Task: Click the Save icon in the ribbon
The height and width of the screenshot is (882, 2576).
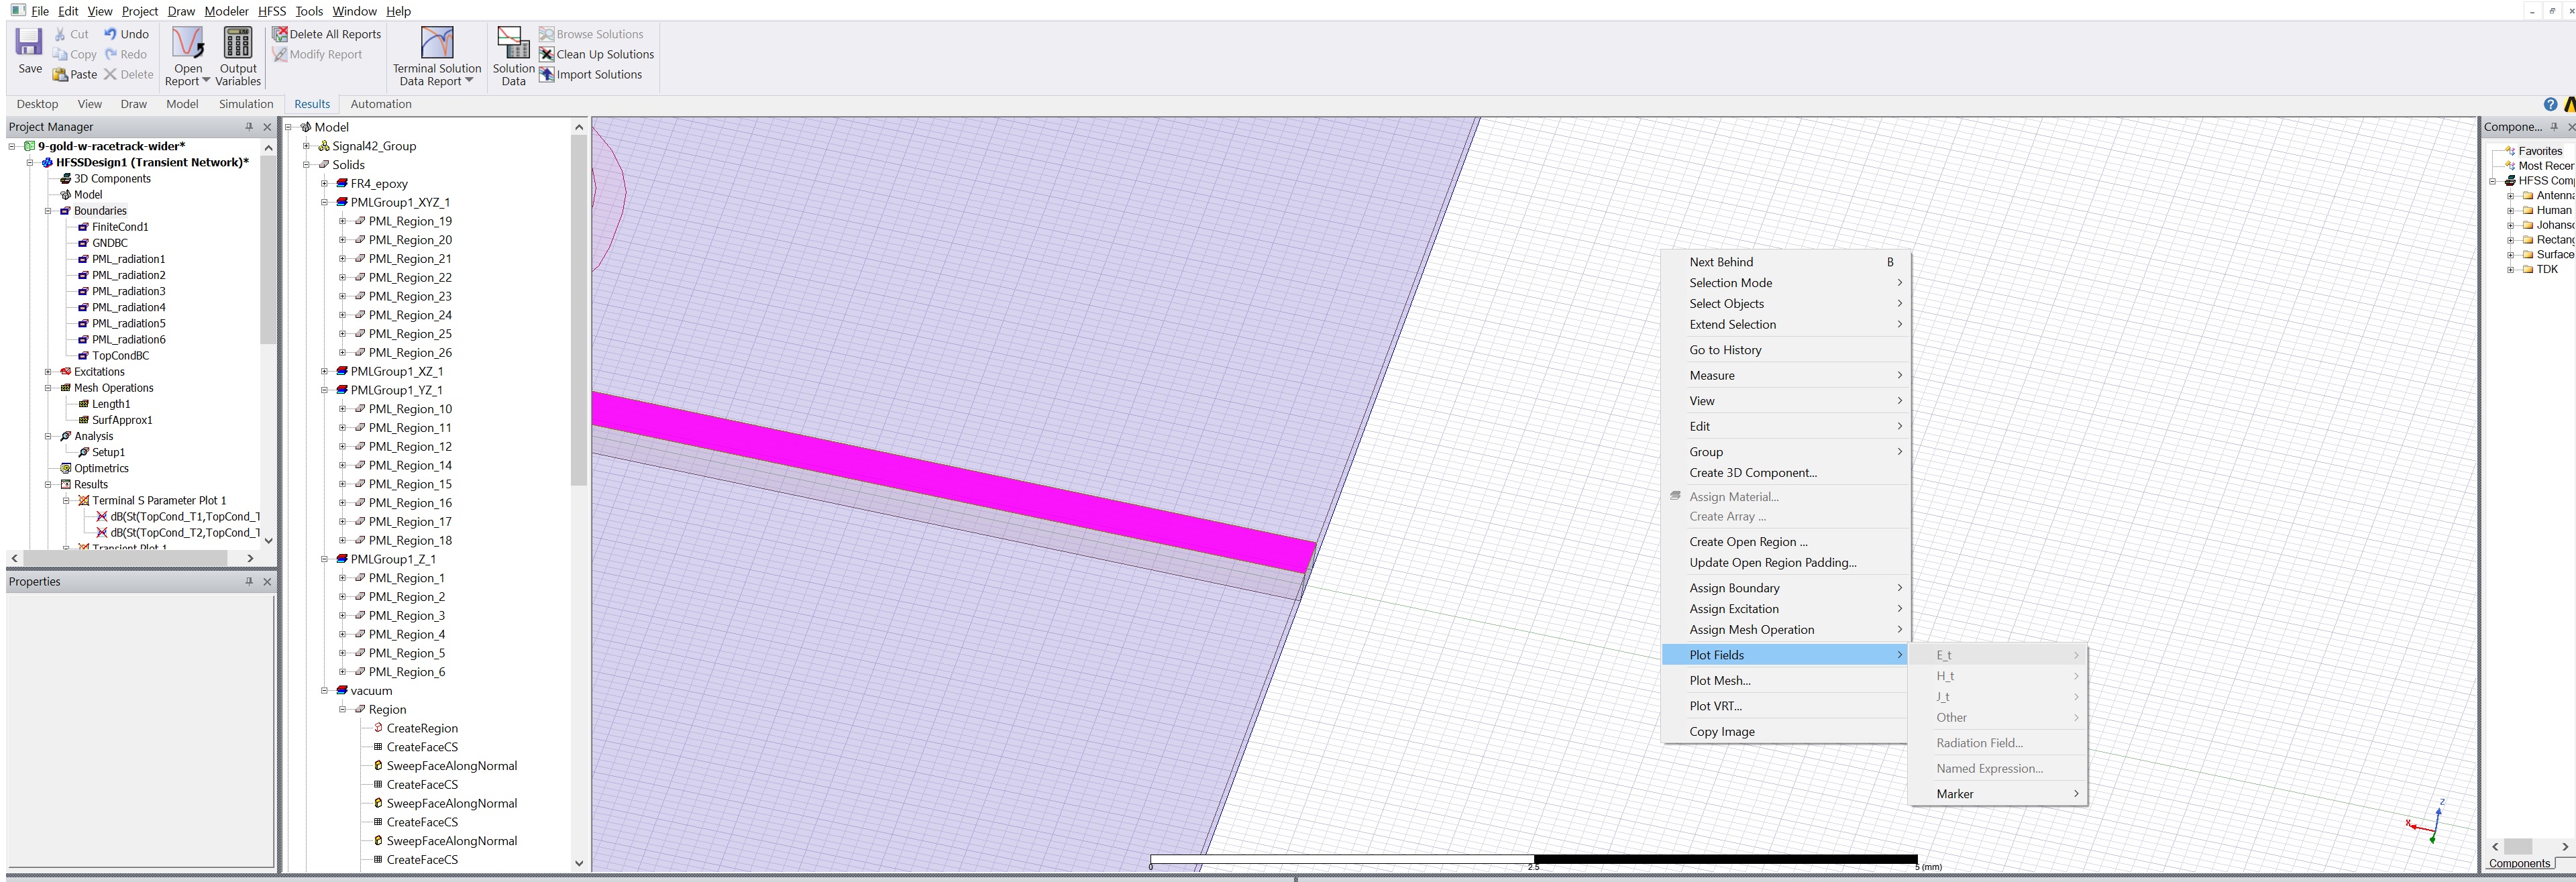Action: (29, 43)
